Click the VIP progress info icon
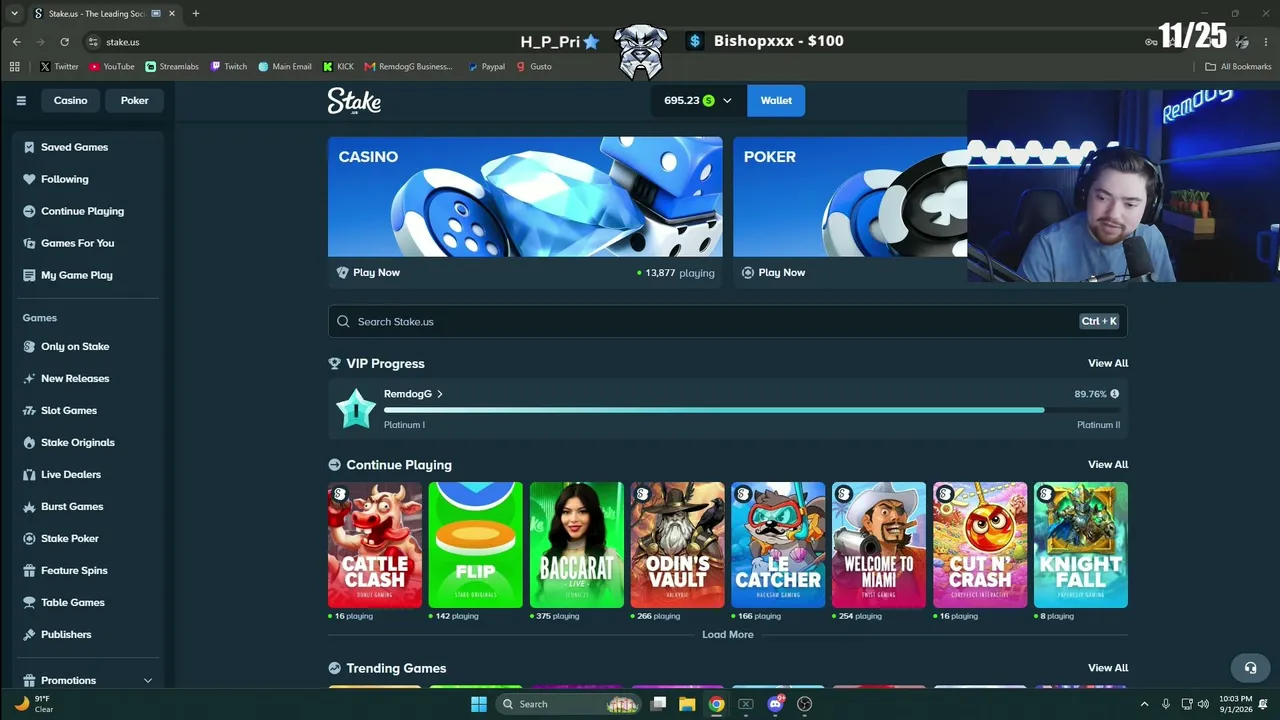 (1115, 394)
